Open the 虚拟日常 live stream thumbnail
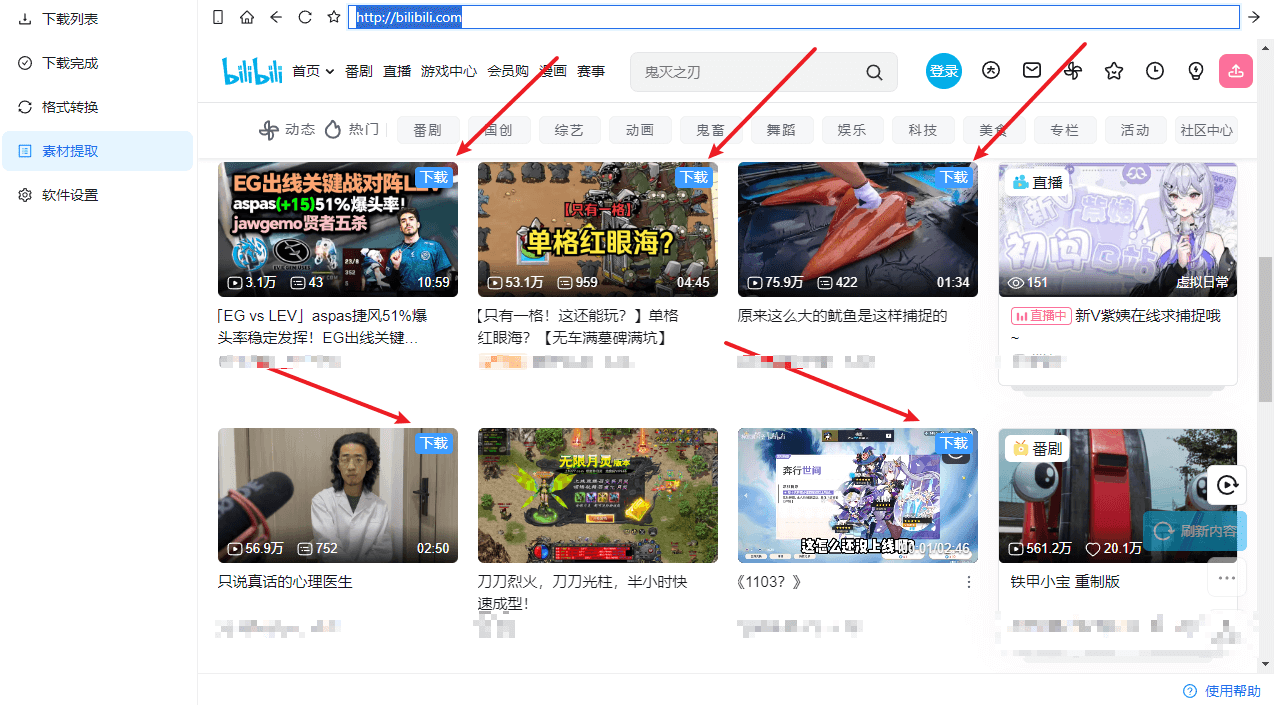This screenshot has height=705, width=1274. [1118, 230]
